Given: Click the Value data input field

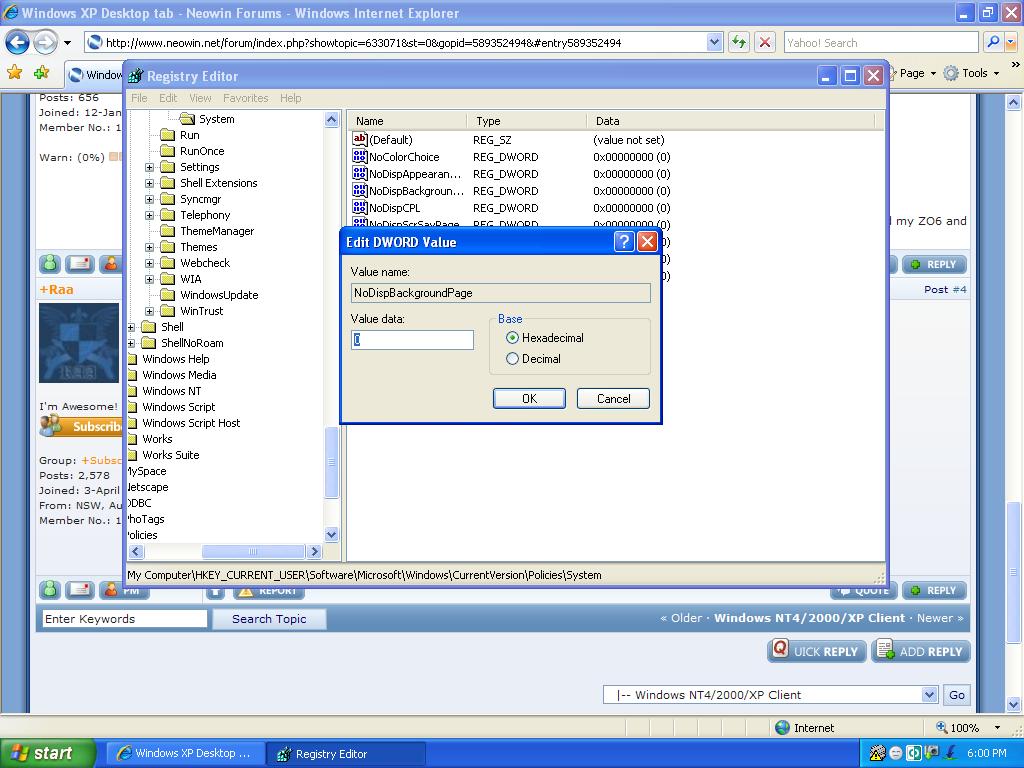Looking at the screenshot, I should pos(412,340).
